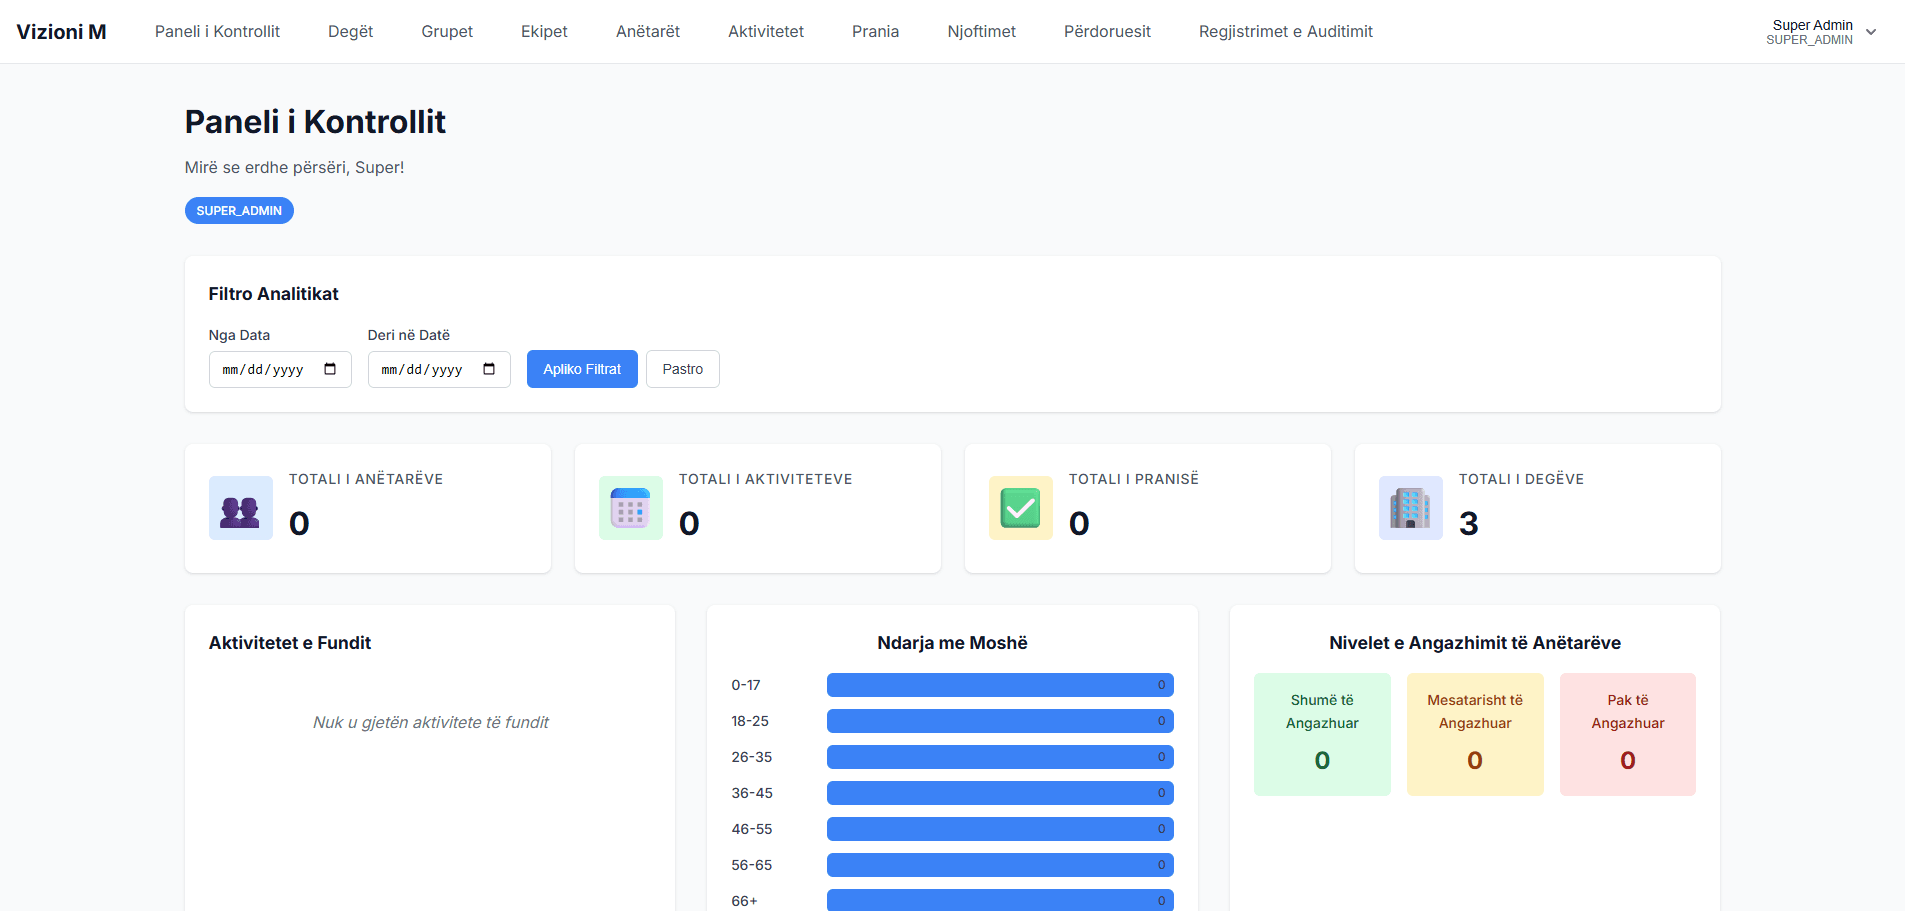
Task: Select the building icon on Totali i Degëve card
Action: tap(1410, 508)
